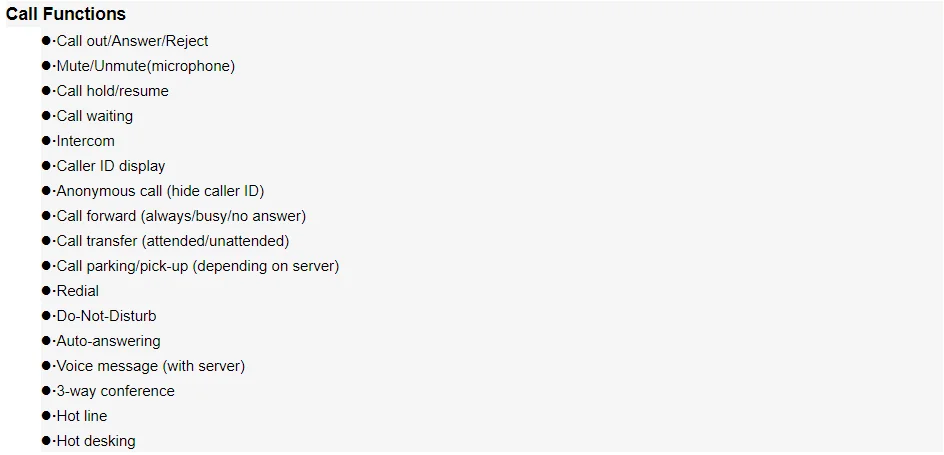944x455 pixels.
Task: Click 'Call parking/pick-up (depending on server)' item
Action: pyautogui.click(x=197, y=266)
